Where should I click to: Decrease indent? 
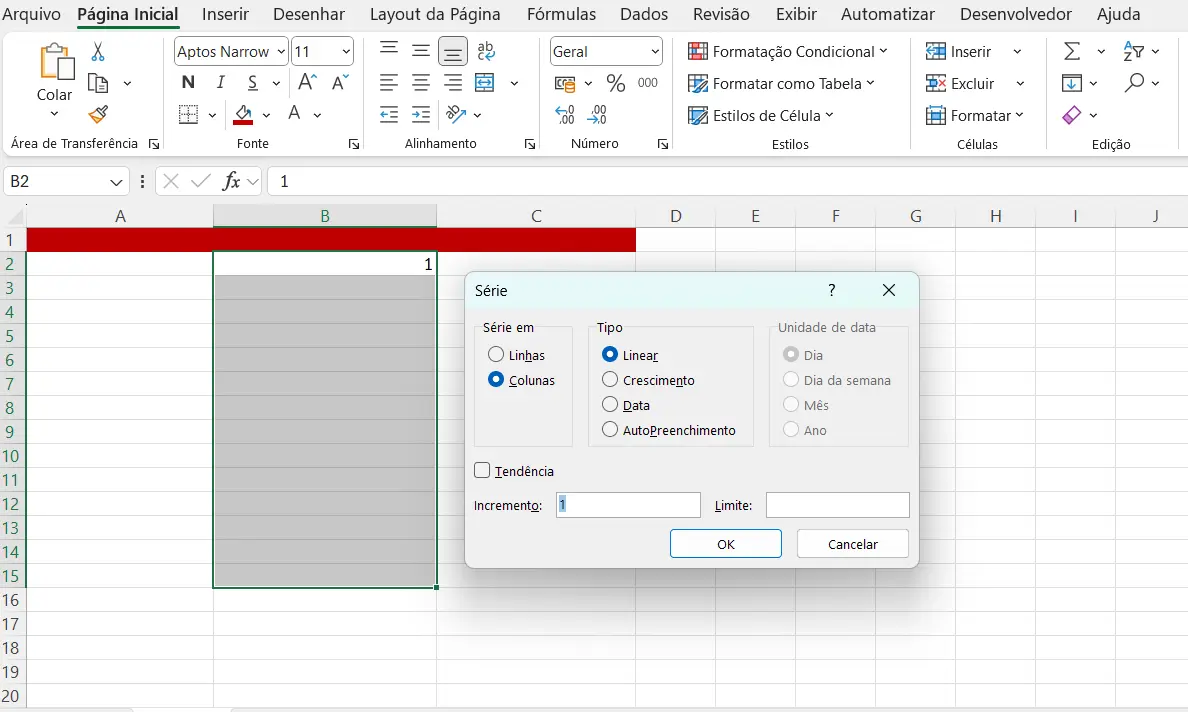click(389, 114)
